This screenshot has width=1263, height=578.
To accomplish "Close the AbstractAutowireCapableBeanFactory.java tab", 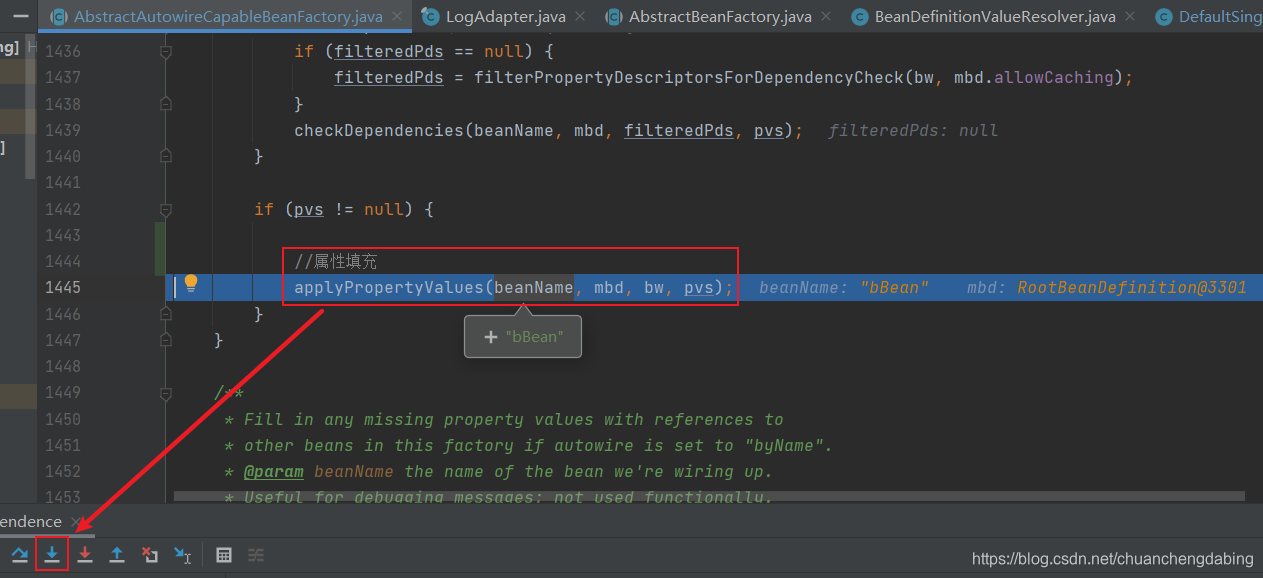I will 397,17.
